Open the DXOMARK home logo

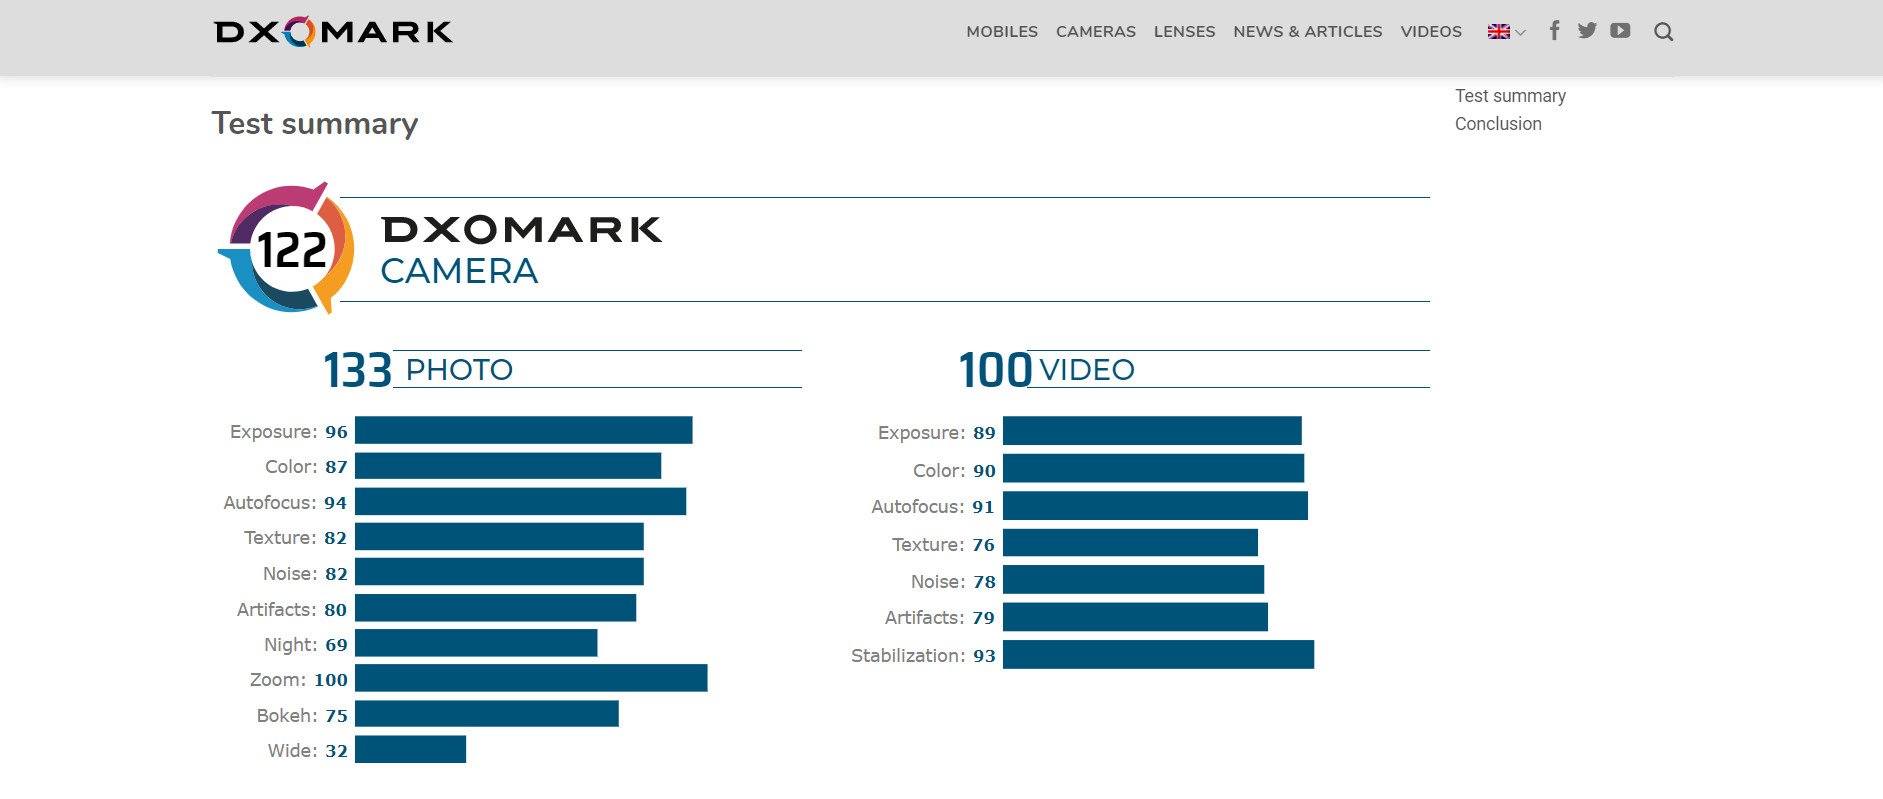pos(333,32)
